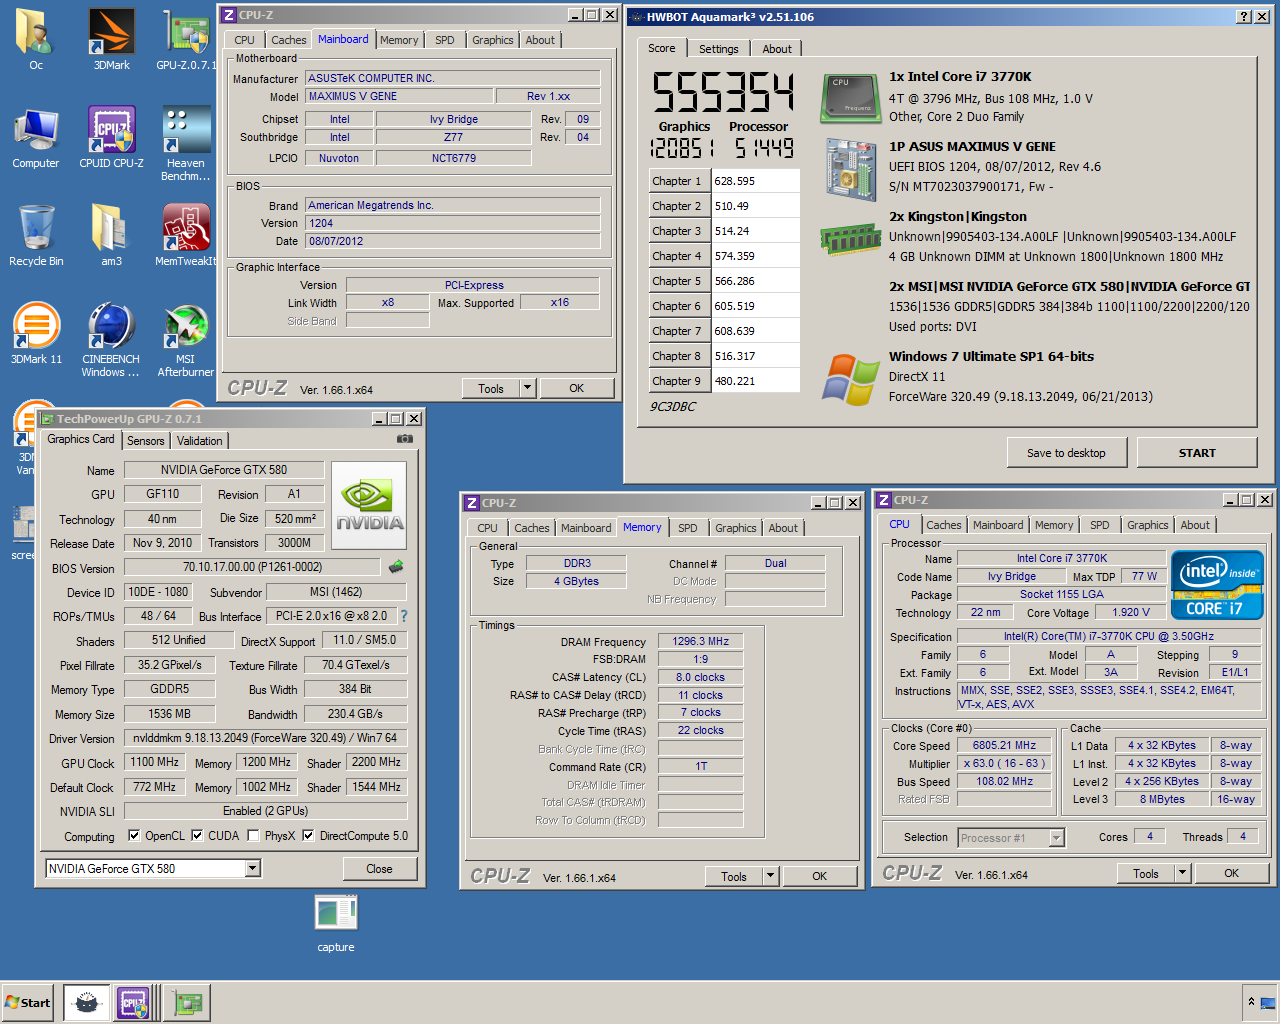Click the network tray icon
1280x1024 pixels.
pos(1267,1001)
